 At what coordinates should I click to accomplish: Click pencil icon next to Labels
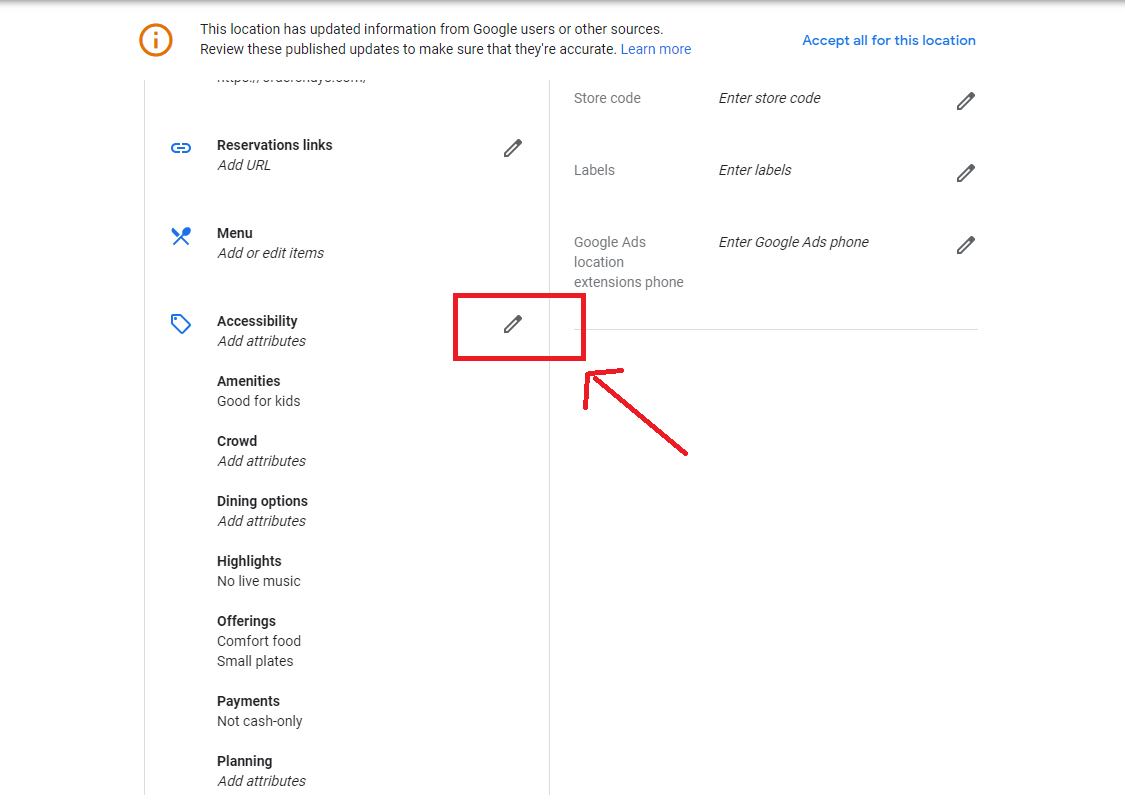click(x=965, y=173)
